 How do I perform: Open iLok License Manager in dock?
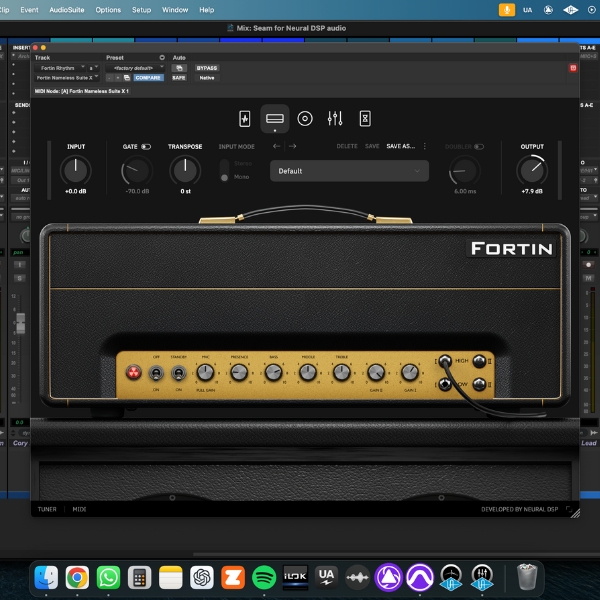pos(295,577)
